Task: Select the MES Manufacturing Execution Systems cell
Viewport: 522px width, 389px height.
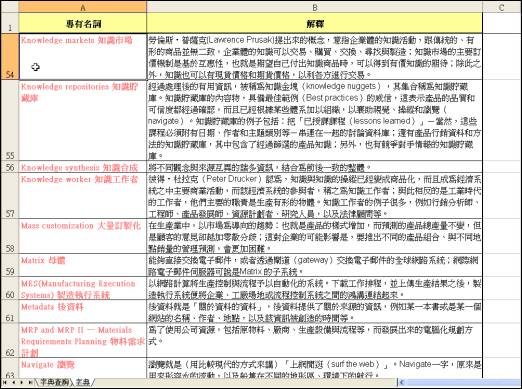Action: [x=83, y=288]
